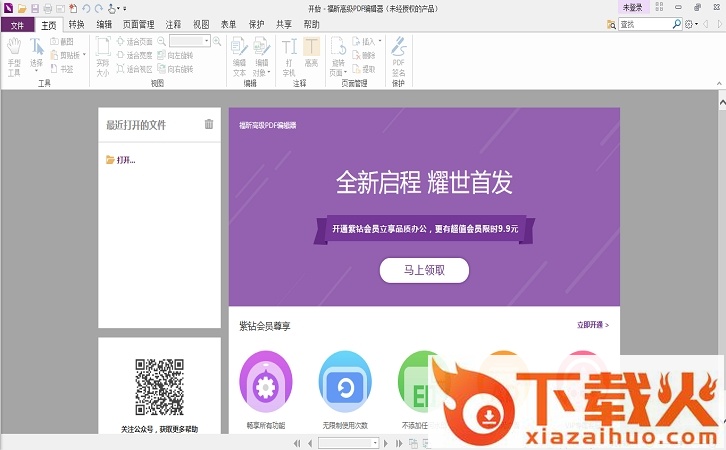The image size is (726, 450).
Task: Click the folder search icon beside the find box
Action: pos(611,24)
